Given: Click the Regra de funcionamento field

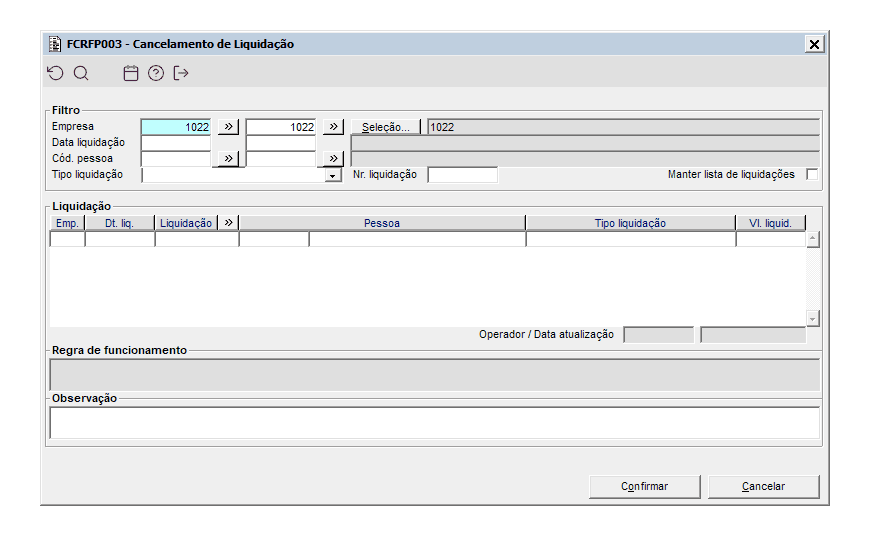Looking at the screenshot, I should pos(434,375).
